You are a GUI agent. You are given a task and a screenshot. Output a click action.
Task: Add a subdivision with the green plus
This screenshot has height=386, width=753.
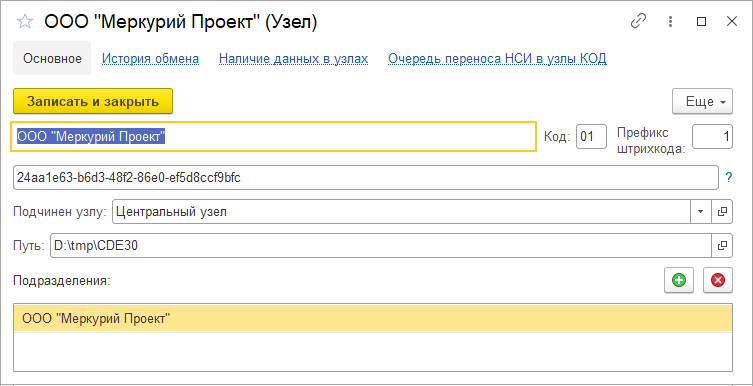pyautogui.click(x=679, y=280)
